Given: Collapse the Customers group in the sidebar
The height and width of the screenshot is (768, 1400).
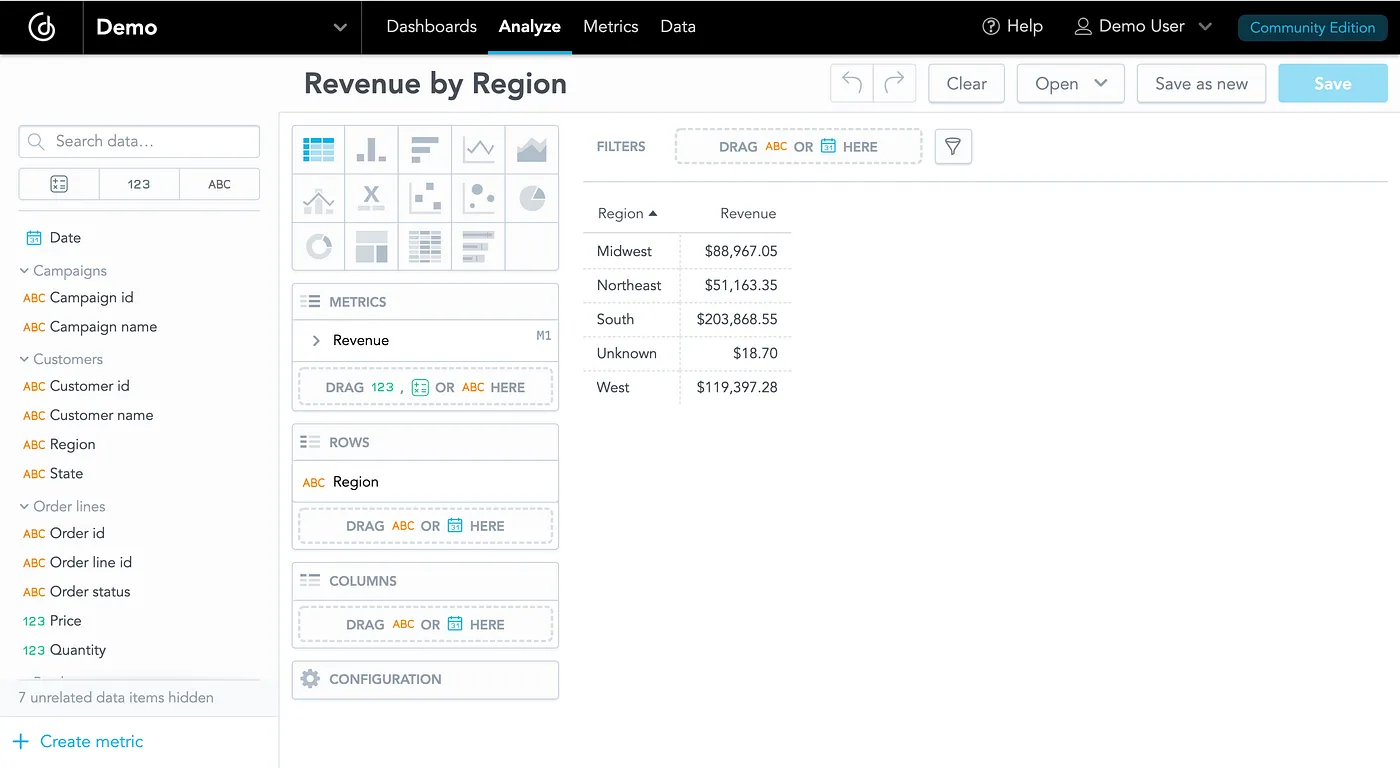Looking at the screenshot, I should (x=22, y=358).
